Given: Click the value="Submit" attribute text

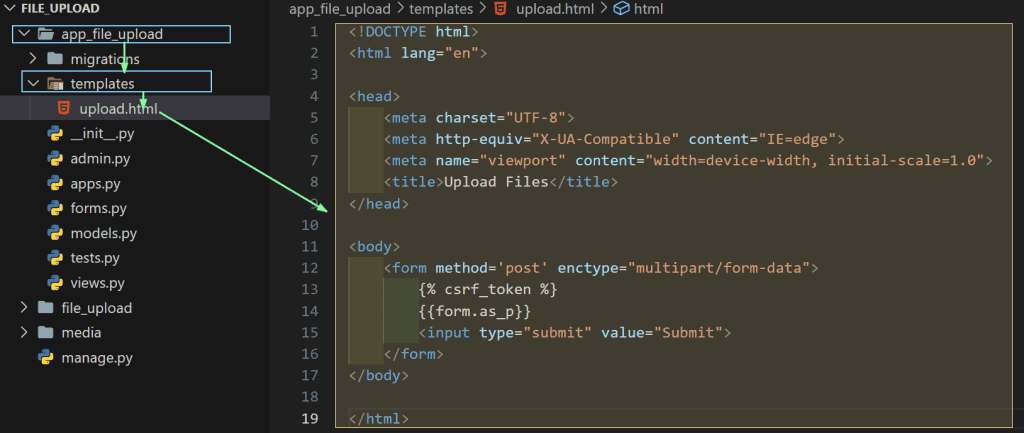Looking at the screenshot, I should 662,332.
